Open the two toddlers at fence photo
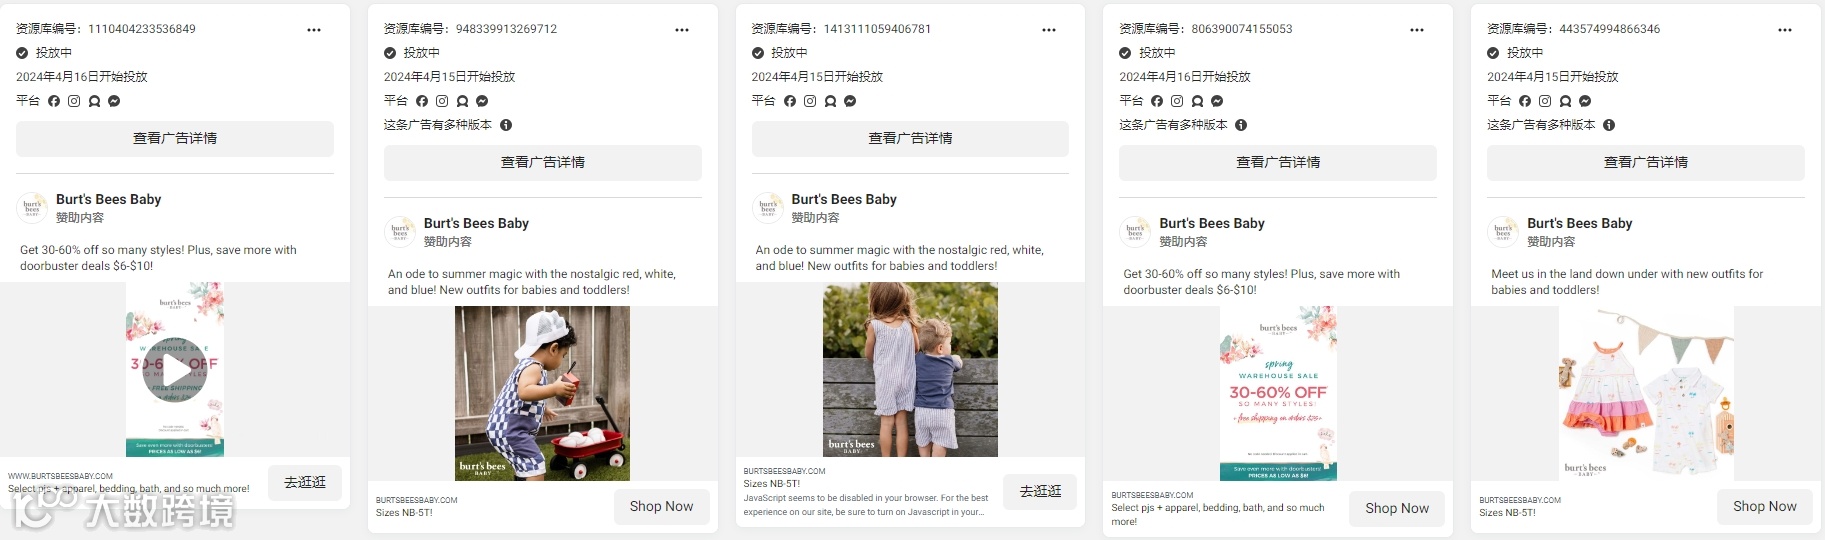 click(x=910, y=369)
